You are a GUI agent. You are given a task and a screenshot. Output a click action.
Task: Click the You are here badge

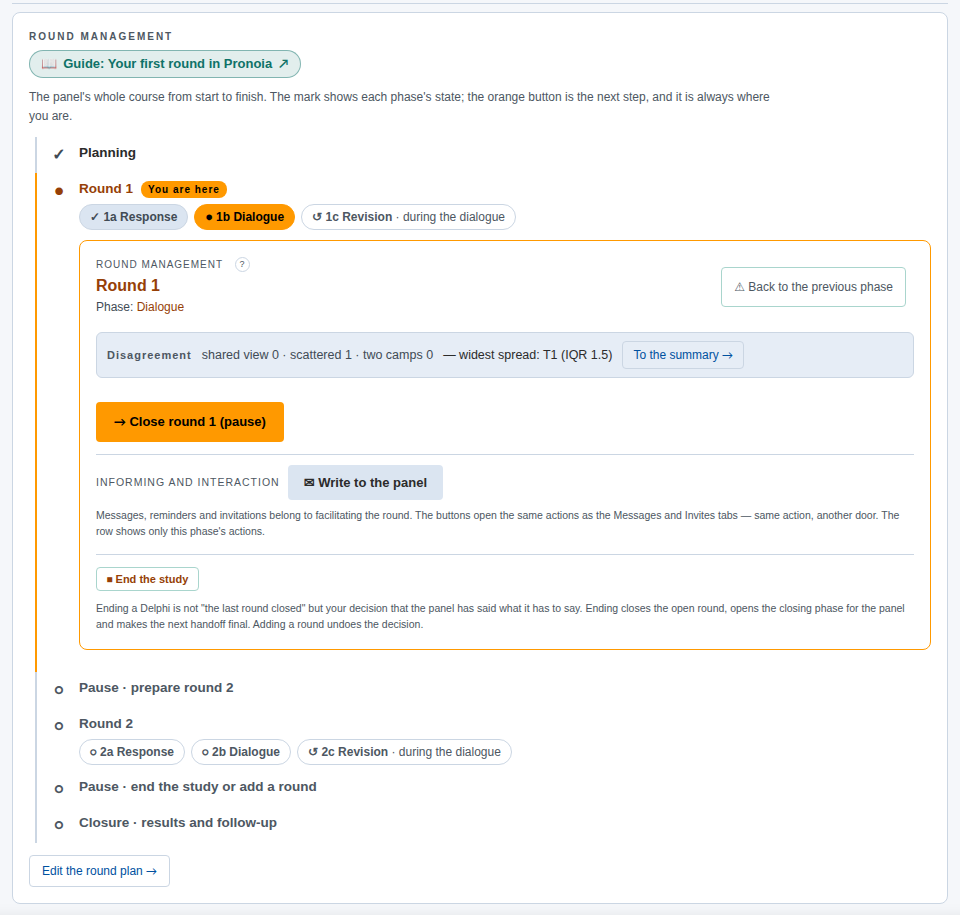[x=184, y=189]
